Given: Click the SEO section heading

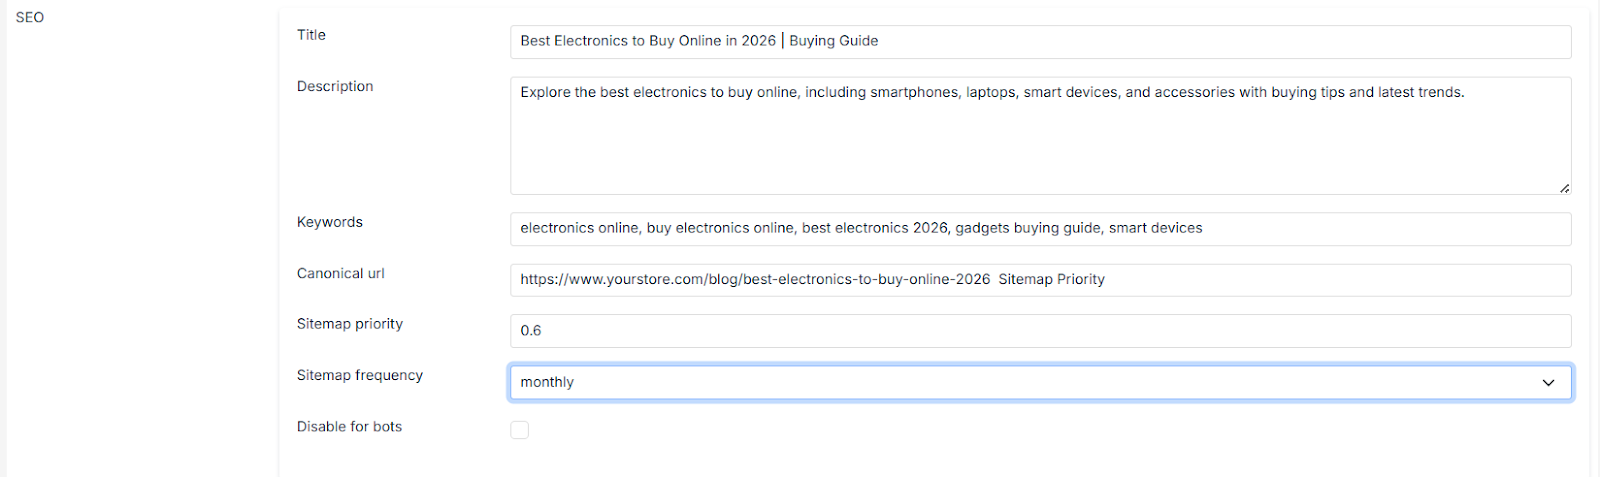Looking at the screenshot, I should pyautogui.click(x=30, y=17).
